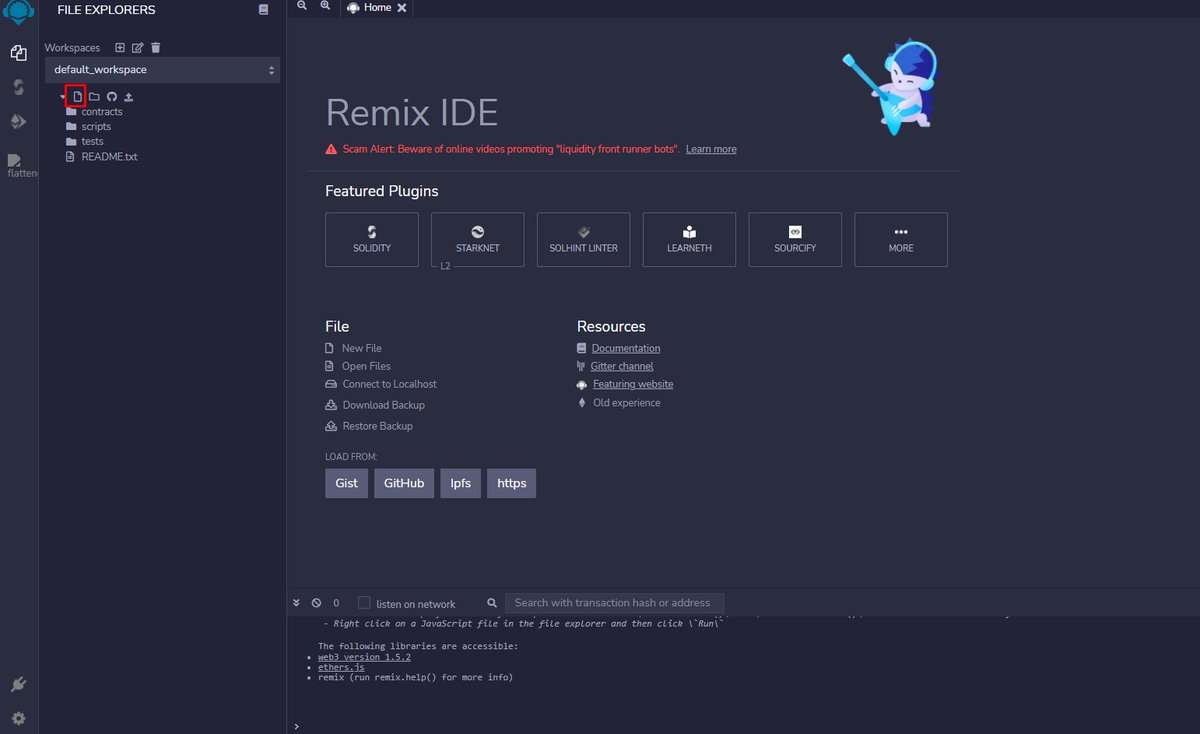Click Open Files under File section
Viewport: 1200px width, 734px height.
(366, 366)
